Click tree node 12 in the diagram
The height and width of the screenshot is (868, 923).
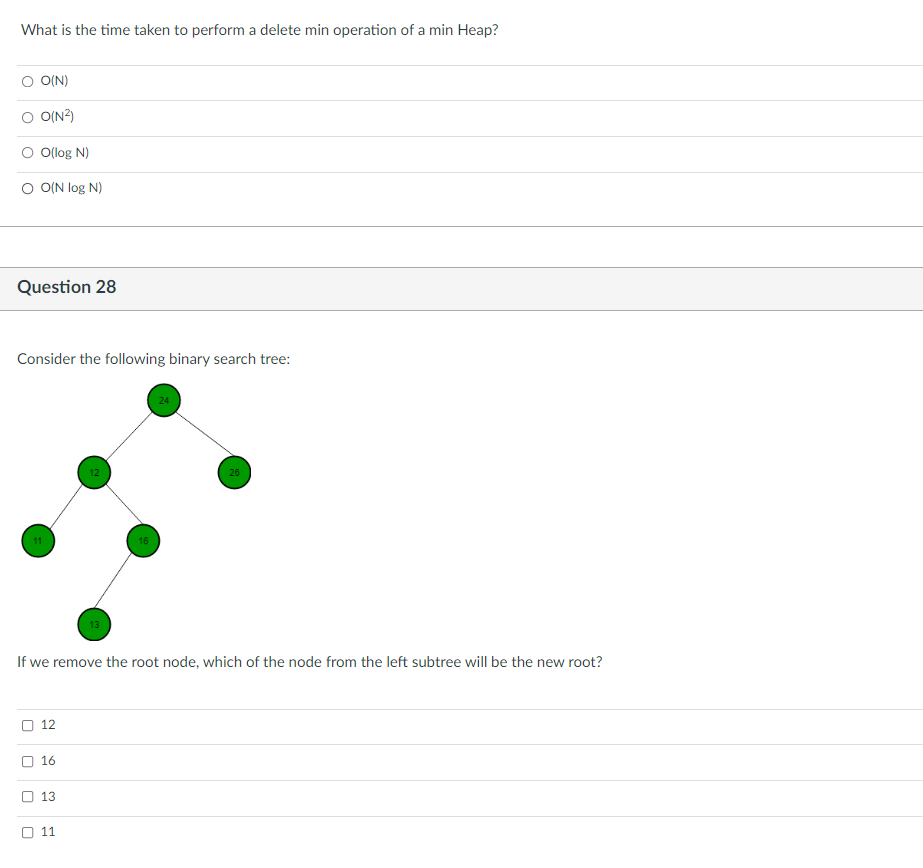(x=94, y=472)
